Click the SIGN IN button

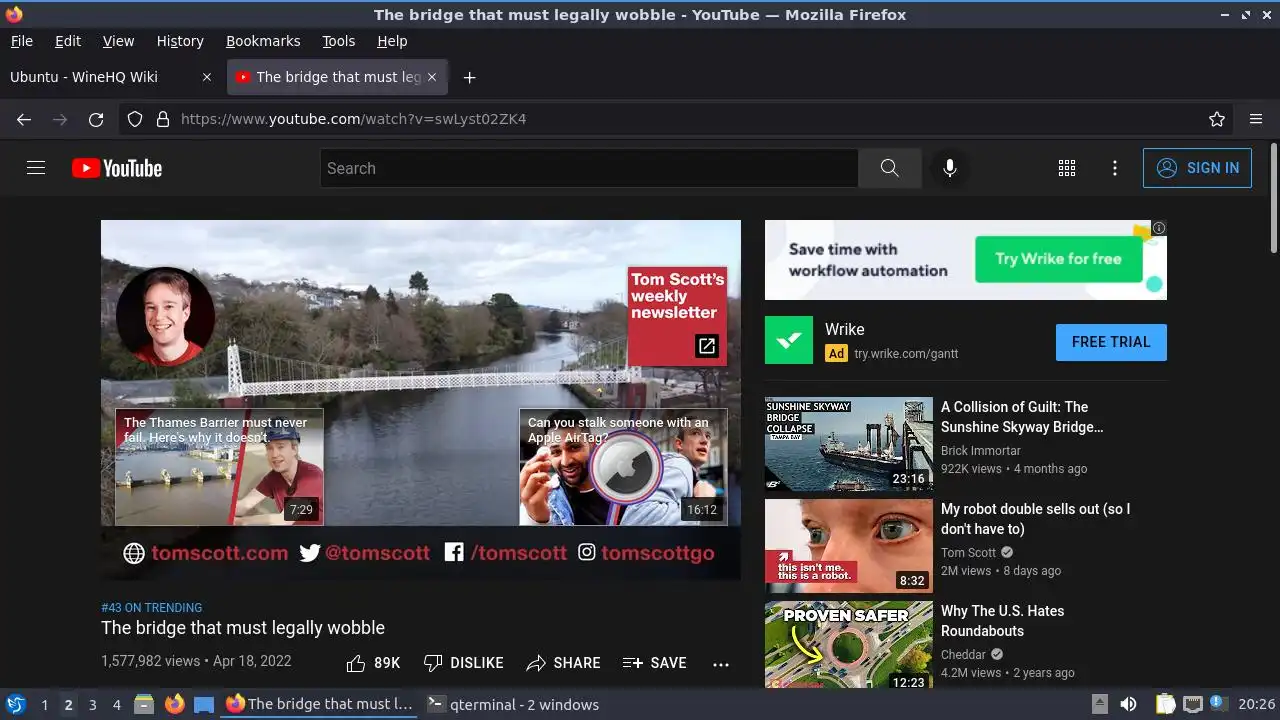[x=1197, y=168]
